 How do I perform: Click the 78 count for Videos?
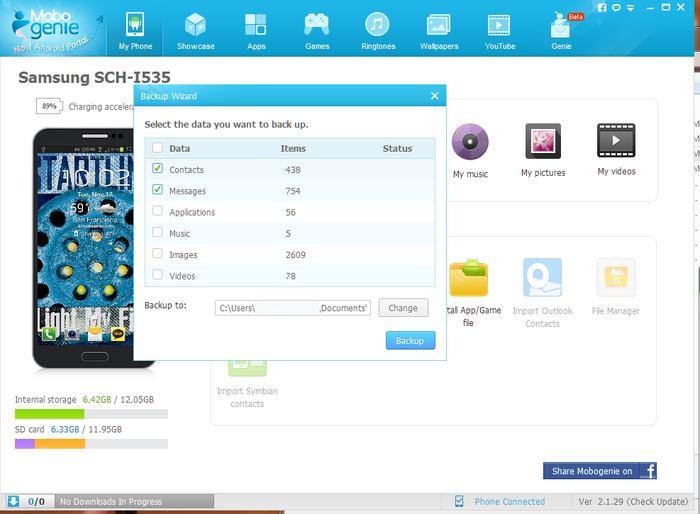click(x=291, y=276)
